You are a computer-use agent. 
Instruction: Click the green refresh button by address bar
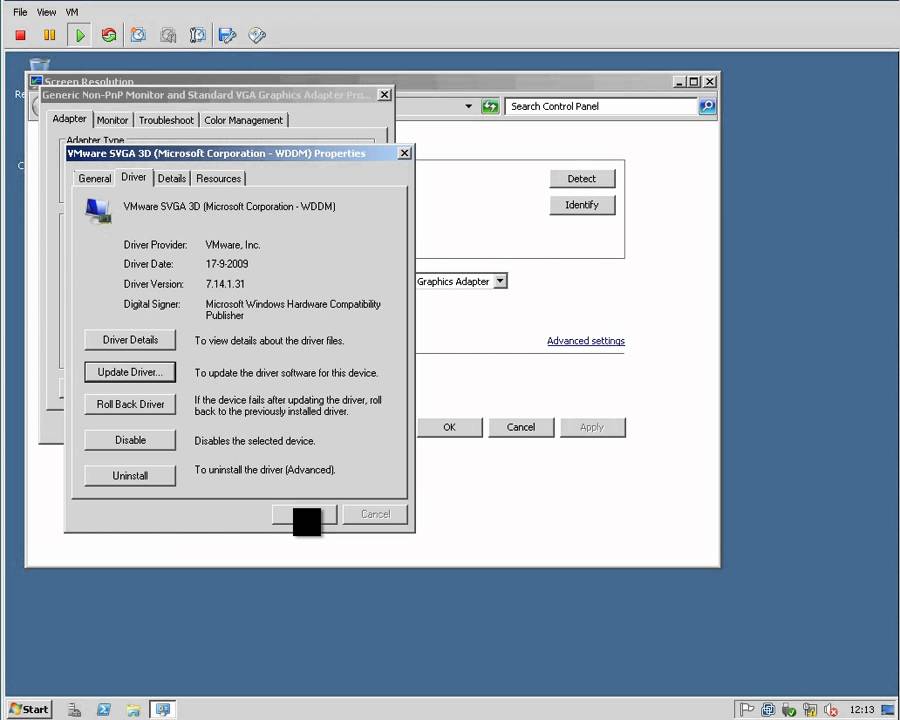490,106
